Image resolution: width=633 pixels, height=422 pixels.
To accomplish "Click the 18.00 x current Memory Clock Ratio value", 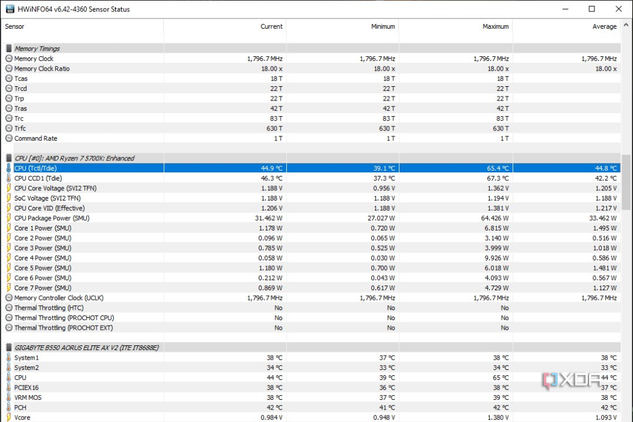I will [x=272, y=69].
